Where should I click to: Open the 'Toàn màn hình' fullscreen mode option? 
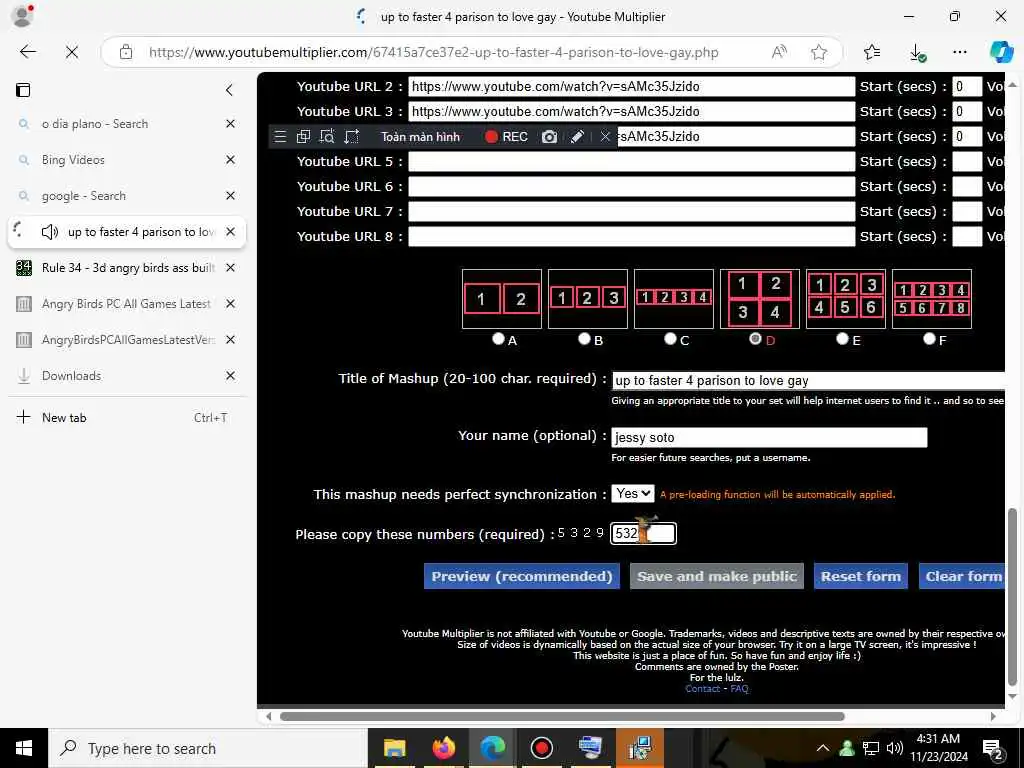click(421, 136)
